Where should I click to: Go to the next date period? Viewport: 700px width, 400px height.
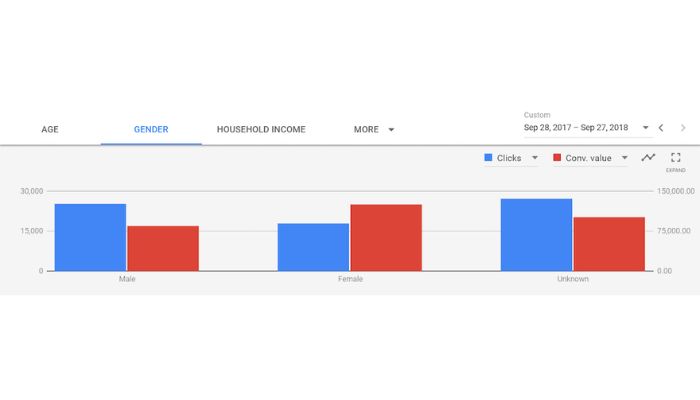click(683, 128)
